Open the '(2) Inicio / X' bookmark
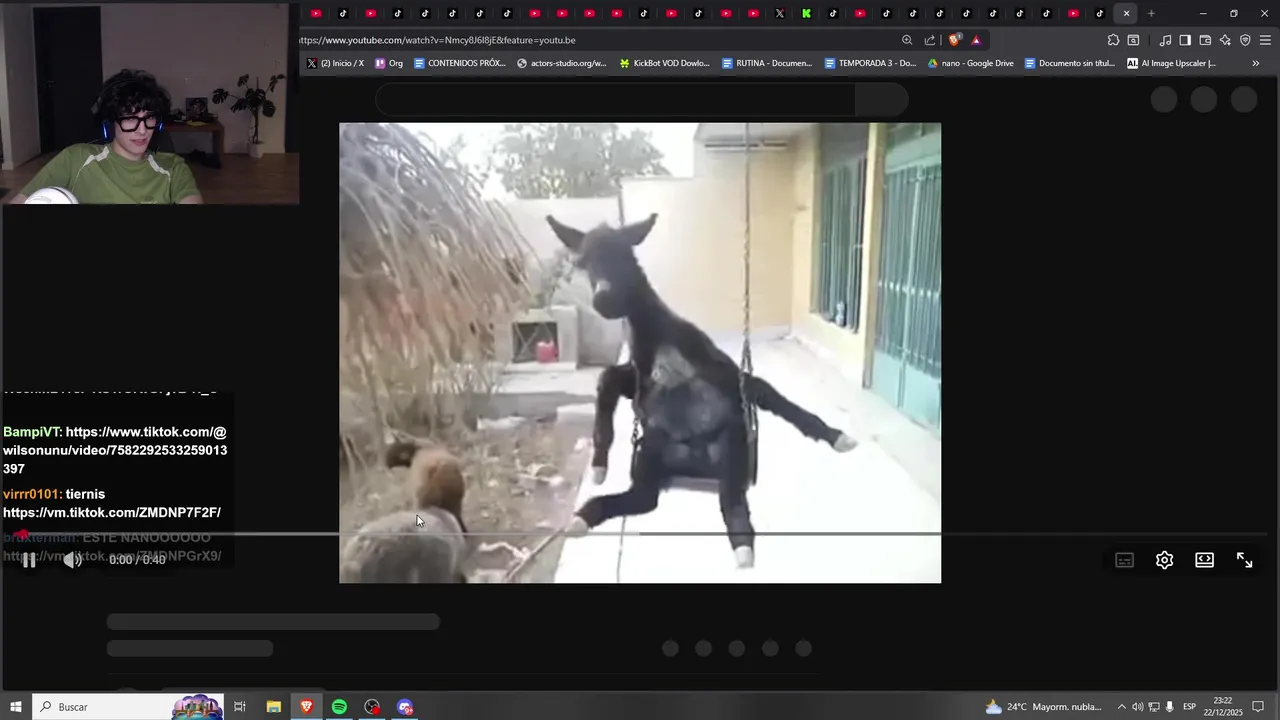The height and width of the screenshot is (720, 1280). [x=335, y=63]
